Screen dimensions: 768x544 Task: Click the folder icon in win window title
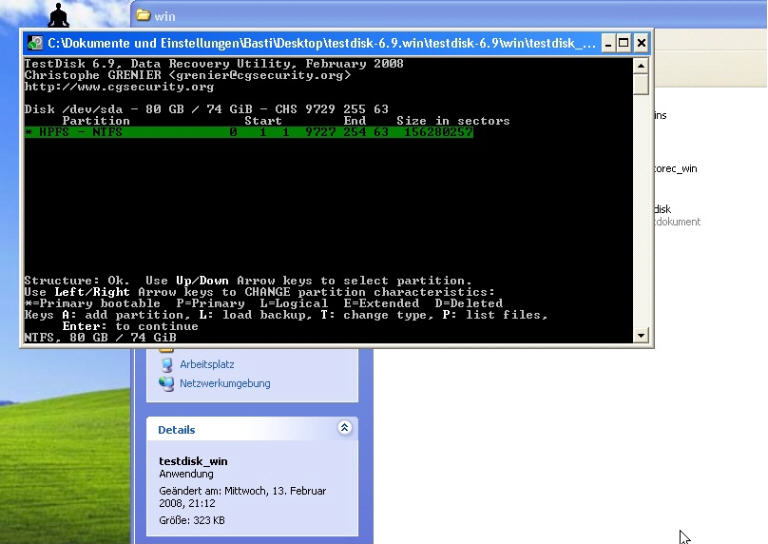click(x=143, y=16)
